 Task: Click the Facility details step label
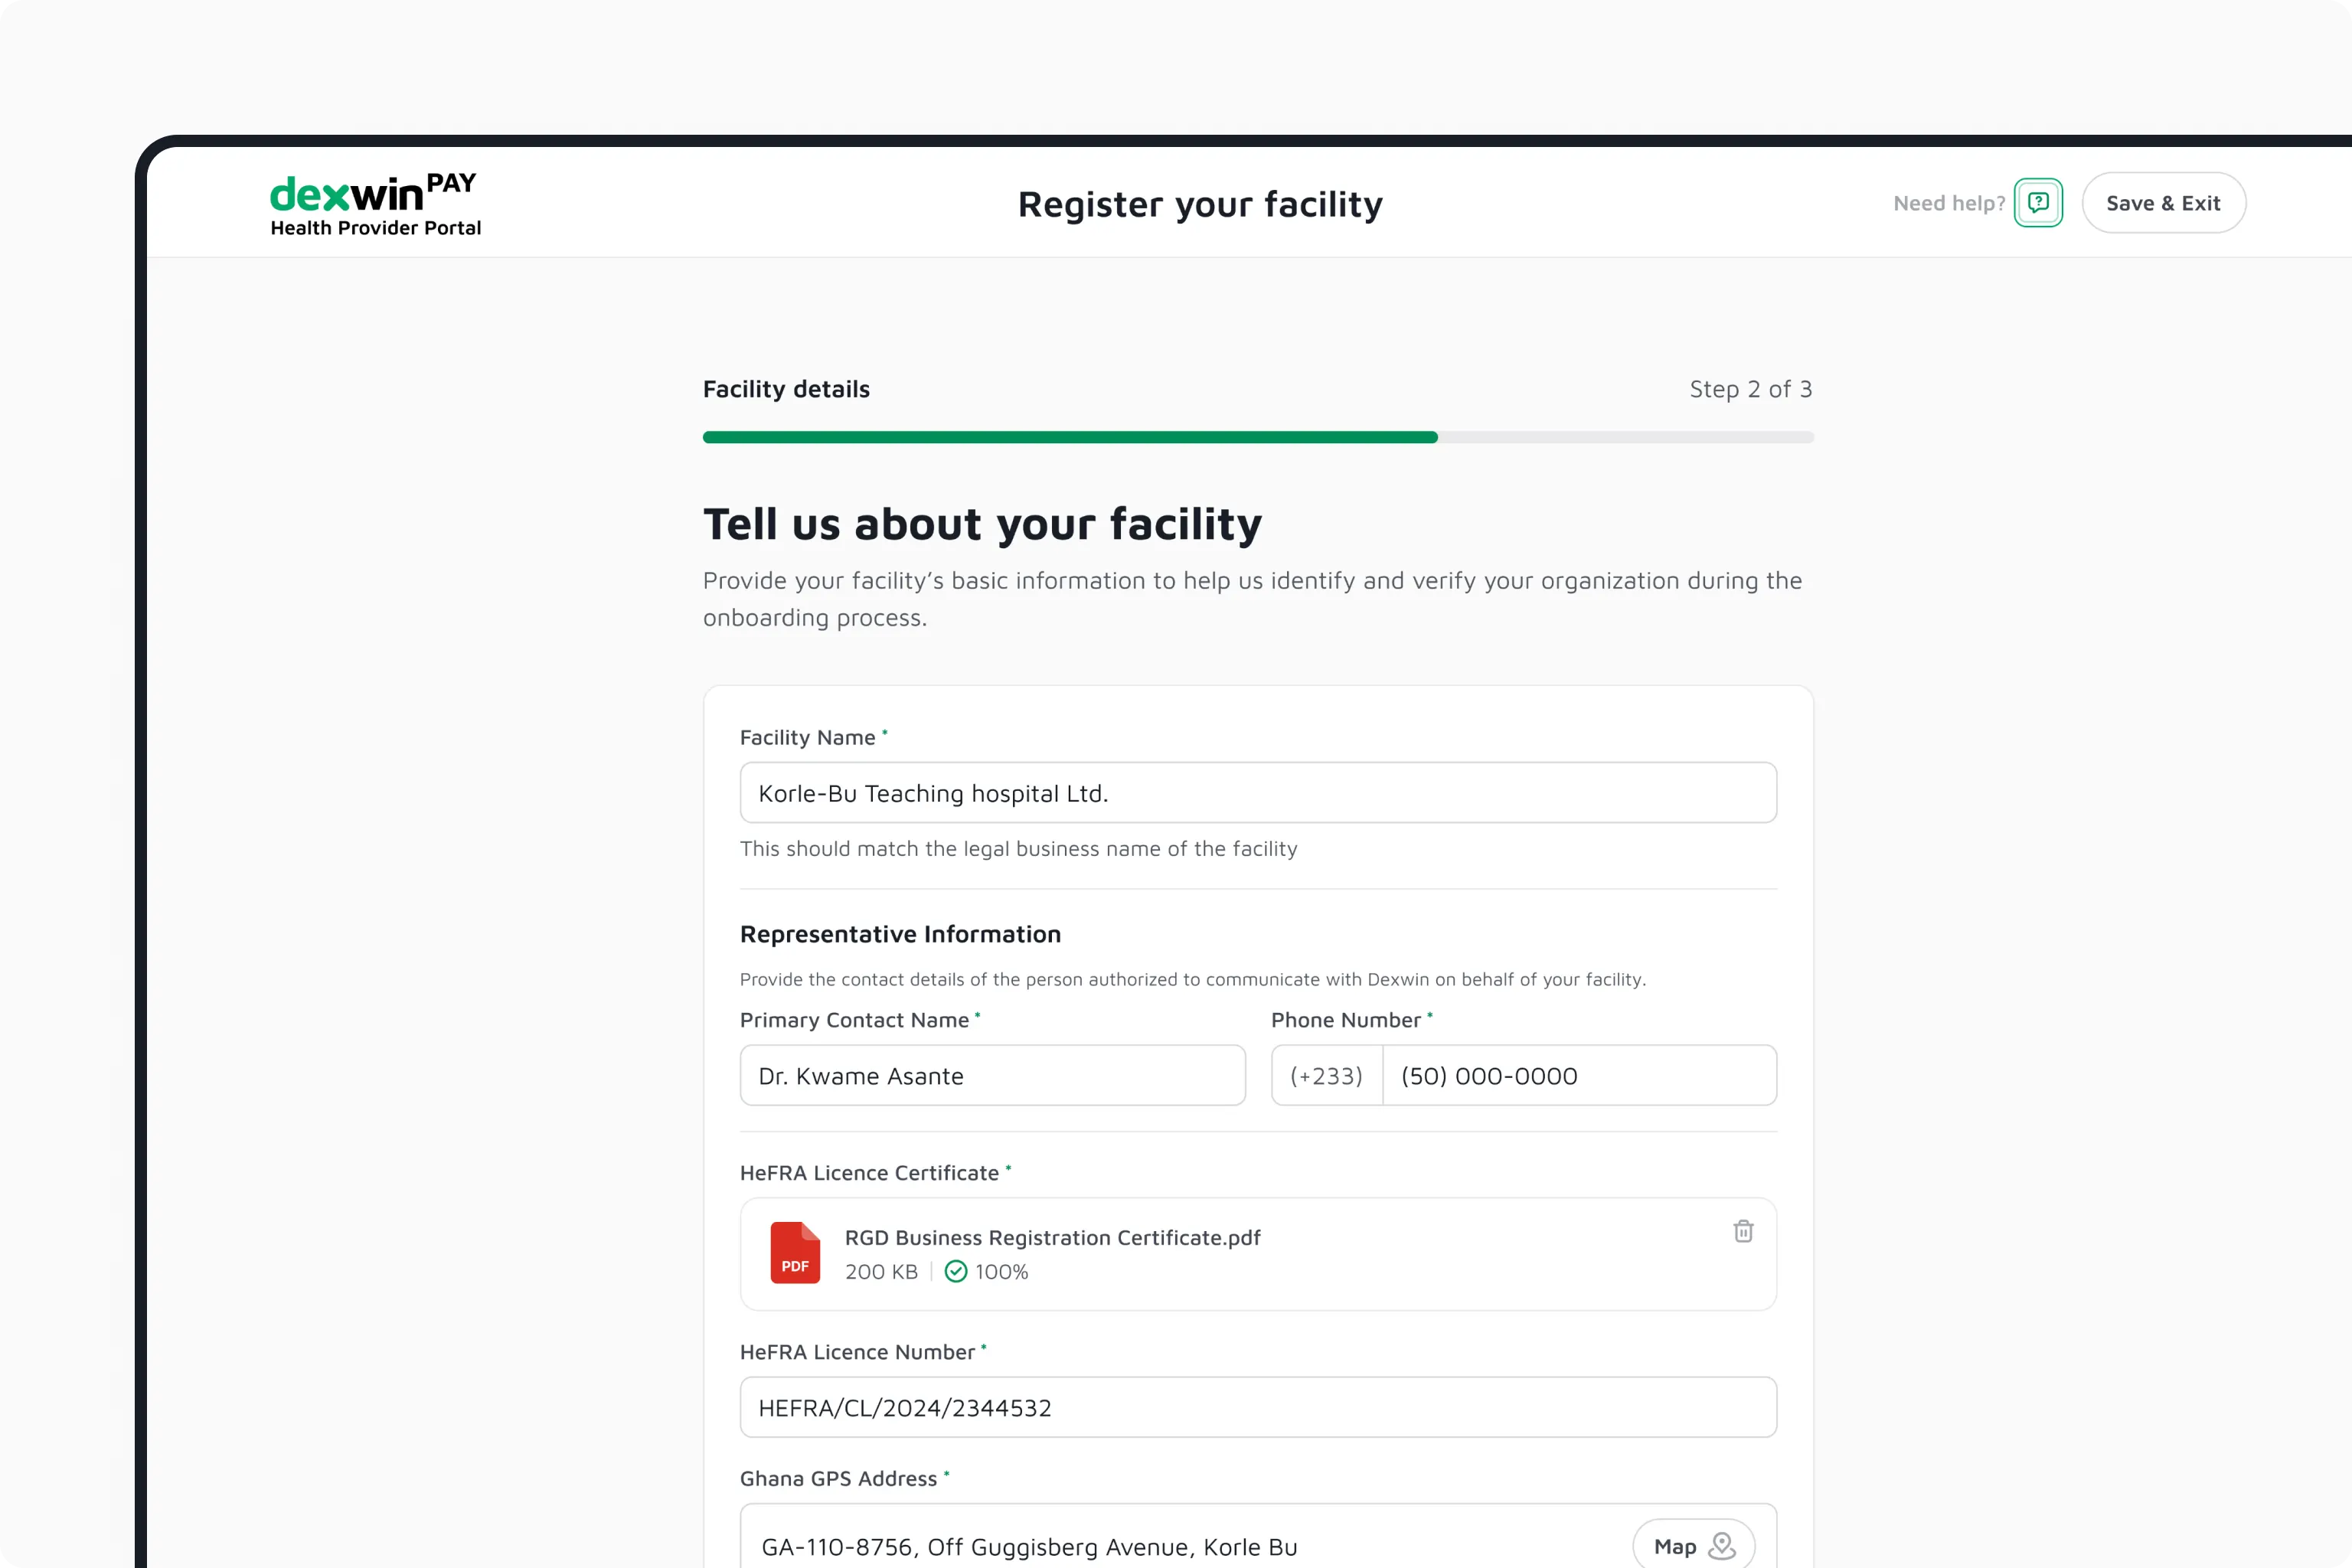coord(786,389)
